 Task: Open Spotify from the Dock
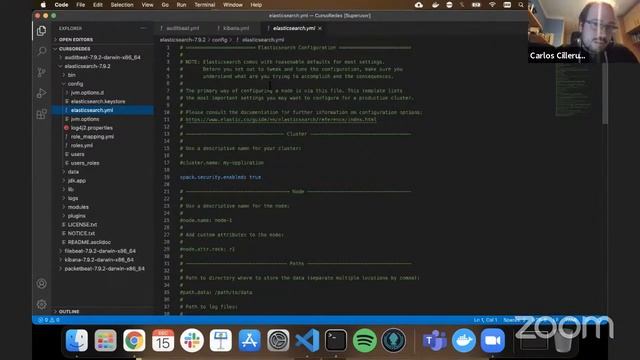tap(365, 340)
